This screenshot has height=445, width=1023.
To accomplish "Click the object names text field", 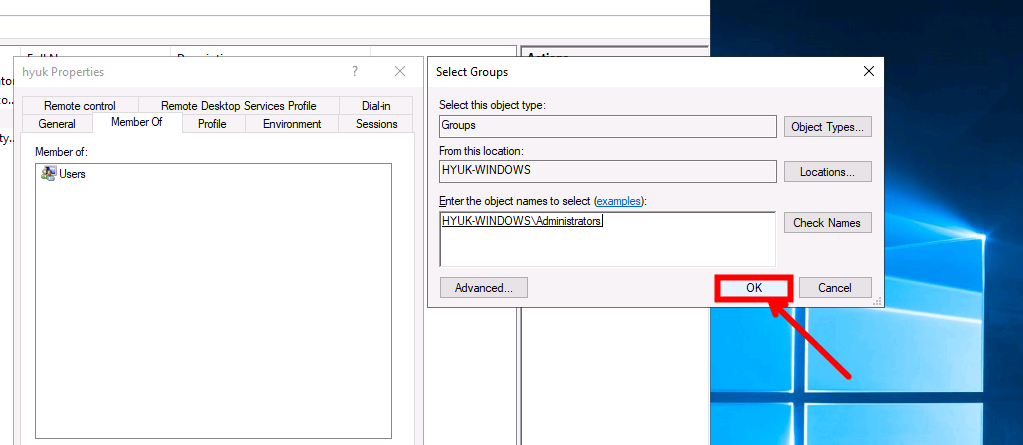I will pos(608,239).
